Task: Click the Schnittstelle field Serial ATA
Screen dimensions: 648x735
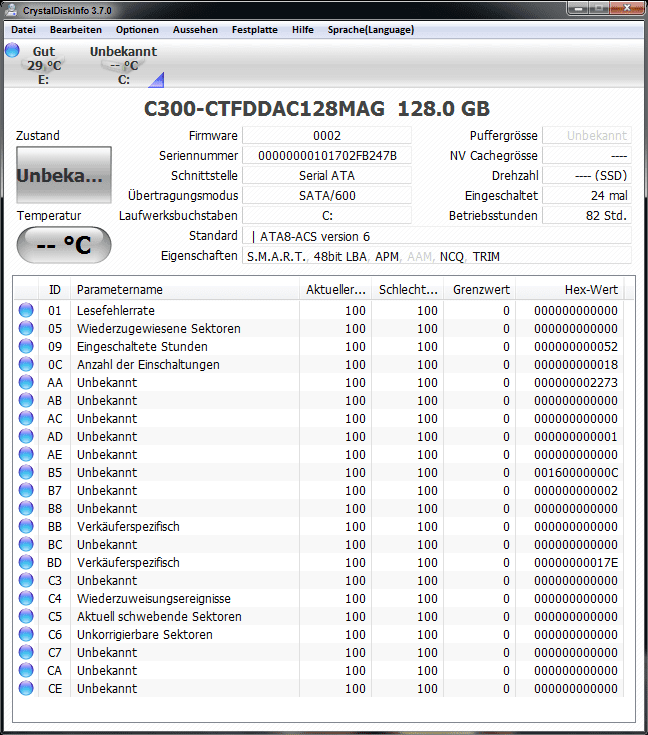Action: click(327, 175)
